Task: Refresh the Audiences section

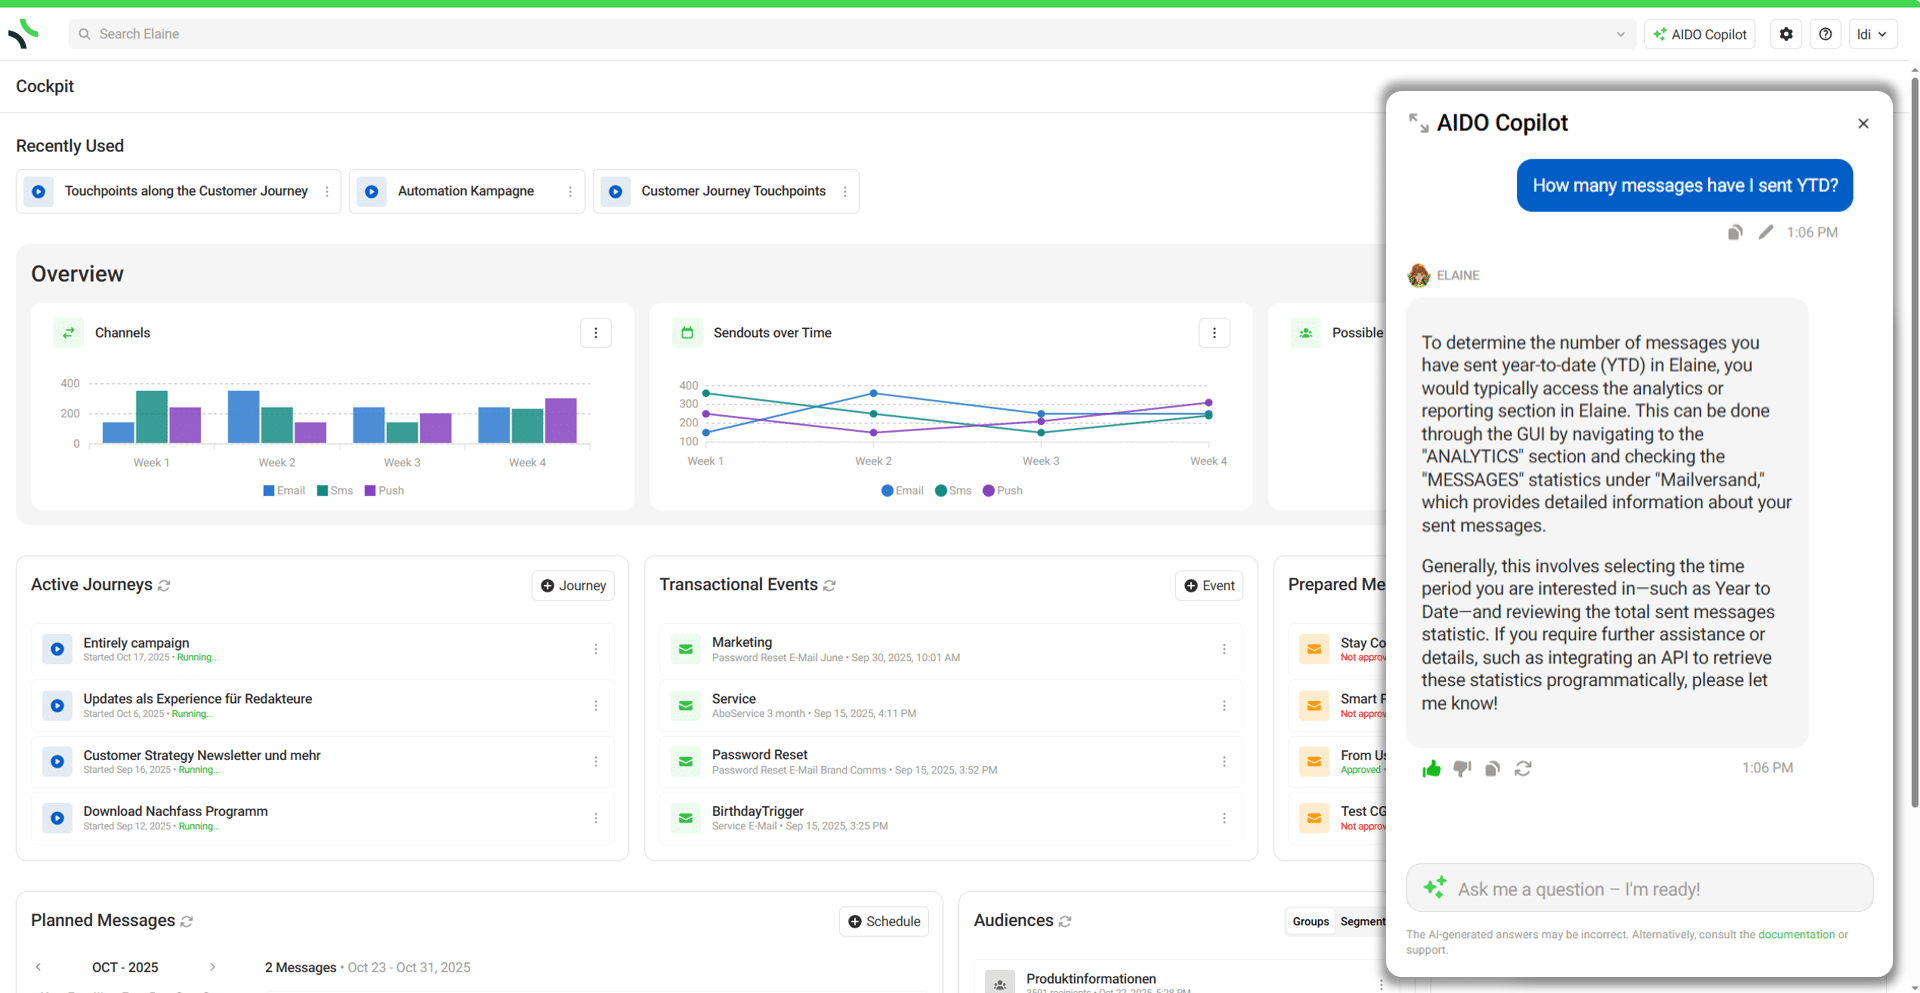Action: [x=1065, y=921]
